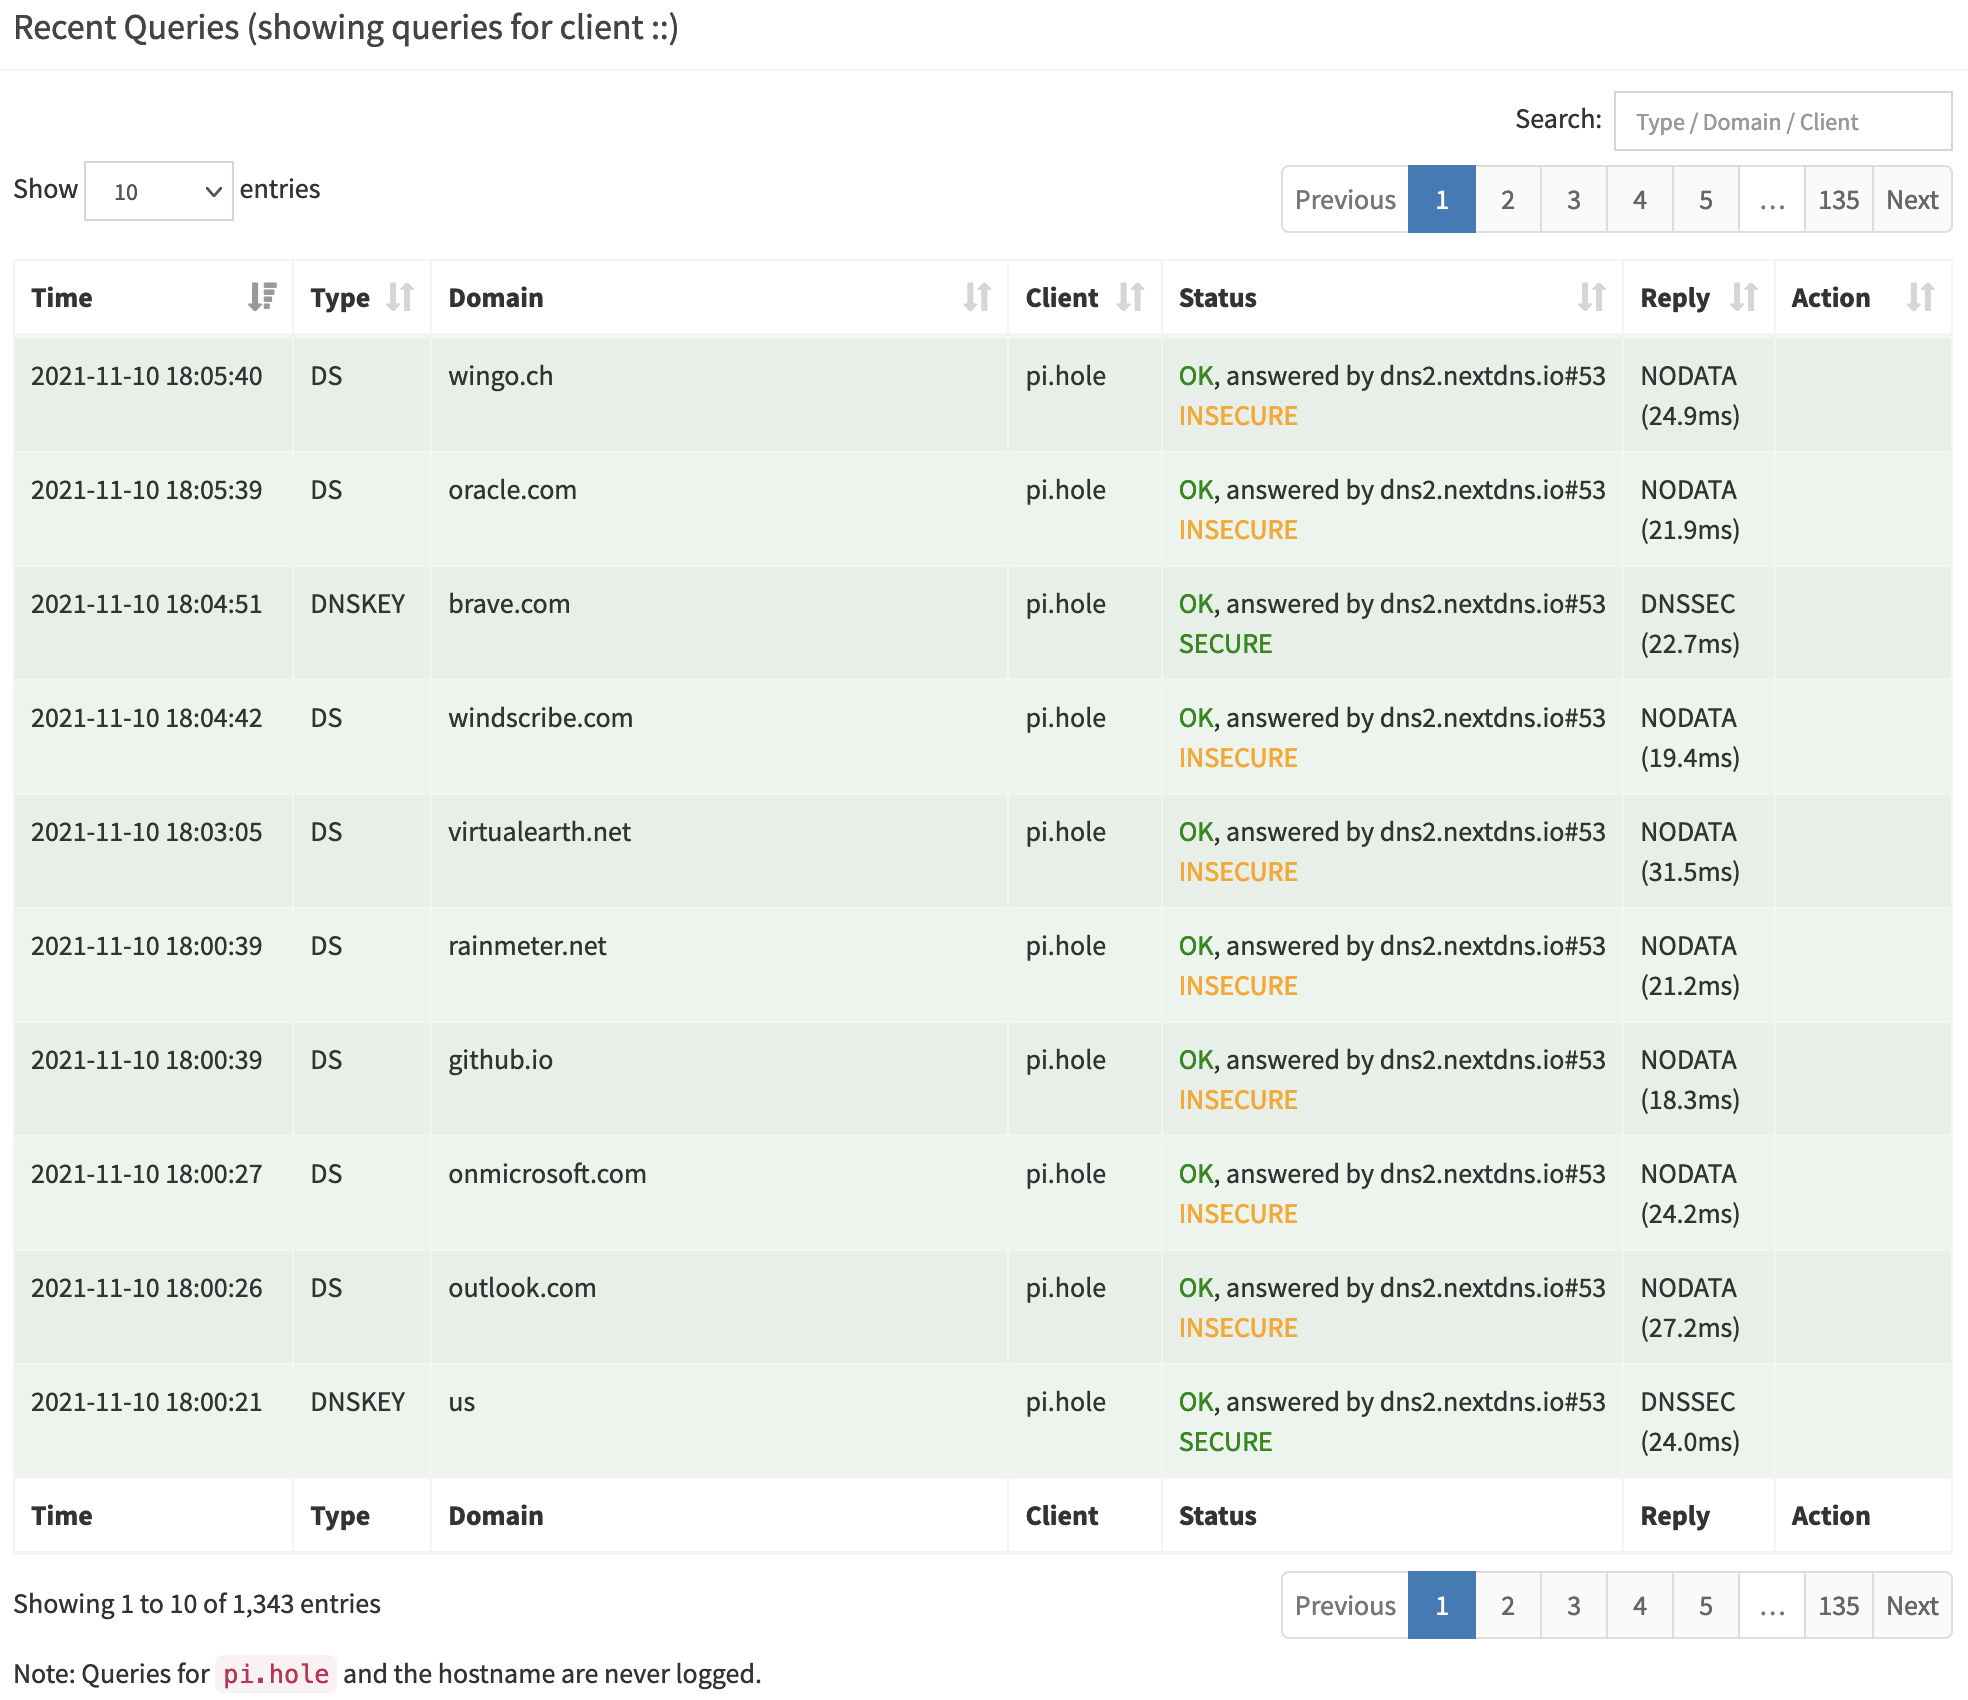The image size is (1968, 1700).
Task: Click timestamp 2021-11-10 18:03:05
Action: 146,832
